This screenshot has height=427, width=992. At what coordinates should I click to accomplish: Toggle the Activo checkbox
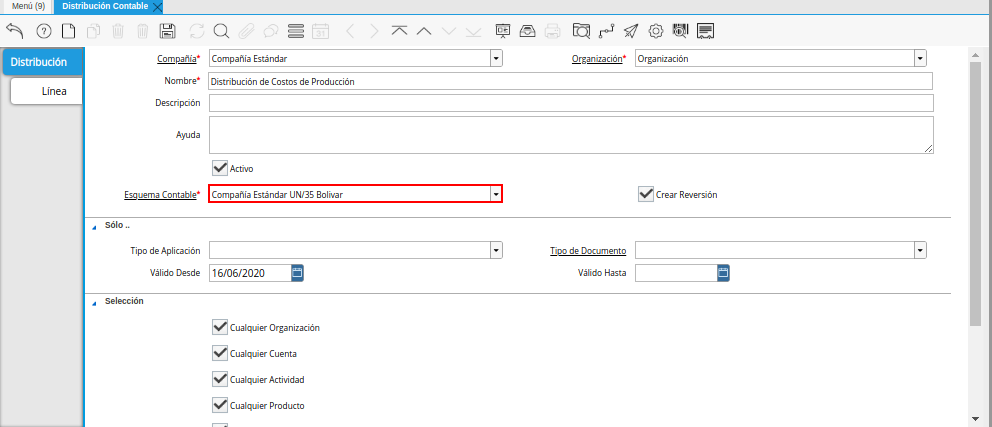[x=220, y=168]
